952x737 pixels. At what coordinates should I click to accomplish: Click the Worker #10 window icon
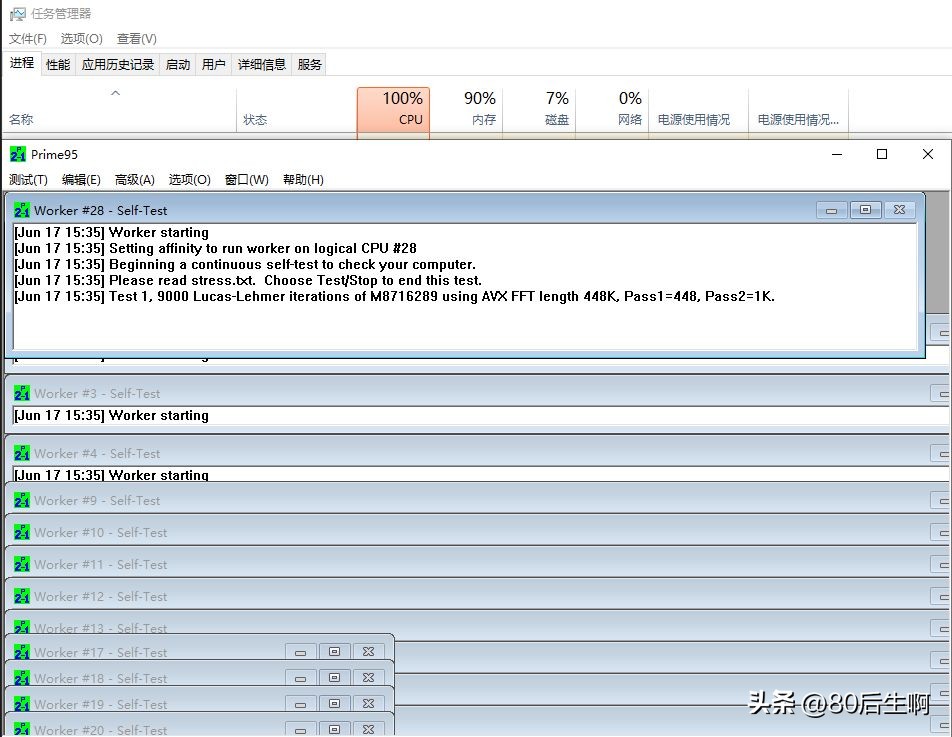pos(21,532)
